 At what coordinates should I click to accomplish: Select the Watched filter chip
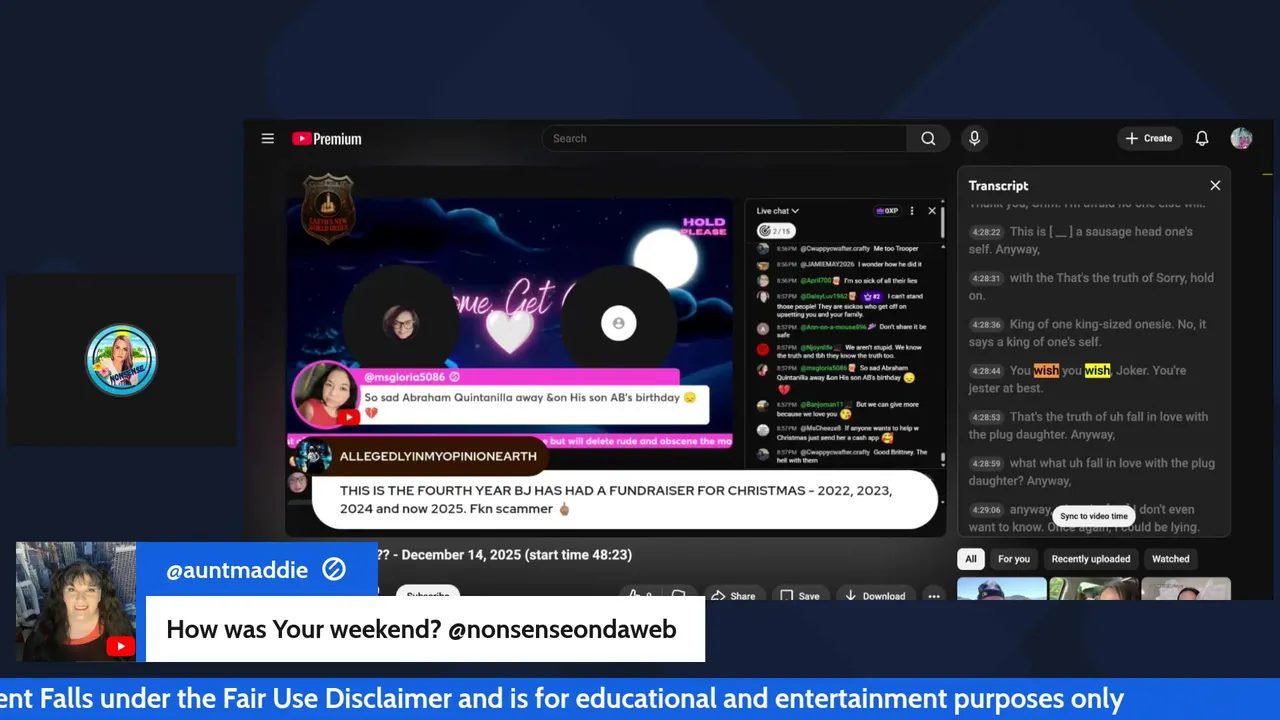pyautogui.click(x=1171, y=559)
